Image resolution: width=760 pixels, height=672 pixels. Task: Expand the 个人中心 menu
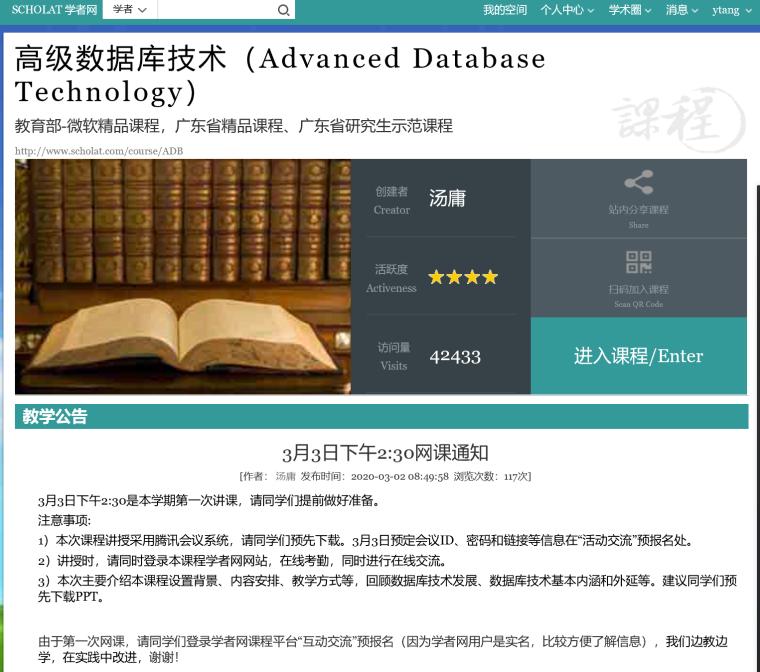(567, 10)
